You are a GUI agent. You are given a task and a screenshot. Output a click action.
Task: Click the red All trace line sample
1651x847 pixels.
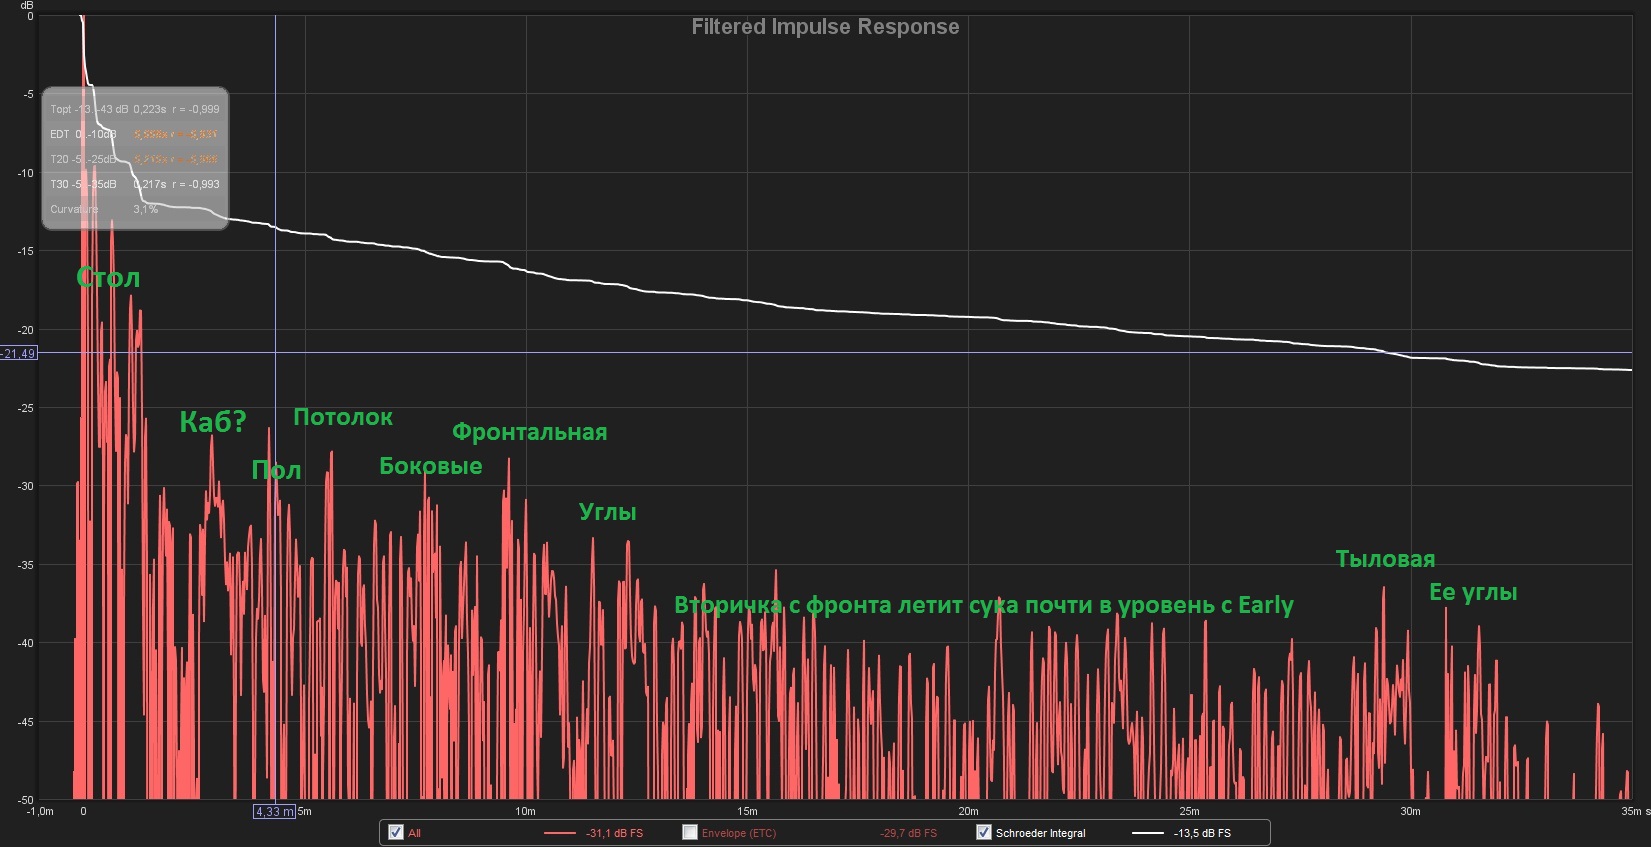point(560,833)
